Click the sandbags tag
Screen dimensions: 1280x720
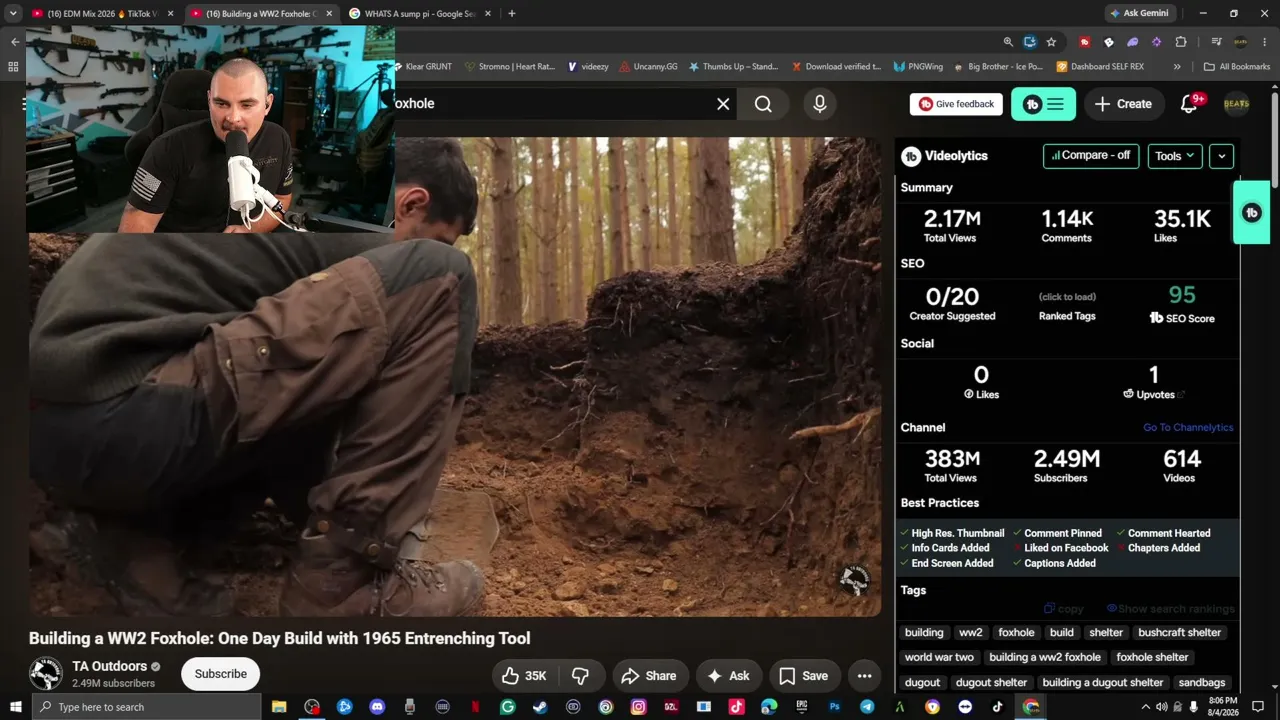(1201, 683)
